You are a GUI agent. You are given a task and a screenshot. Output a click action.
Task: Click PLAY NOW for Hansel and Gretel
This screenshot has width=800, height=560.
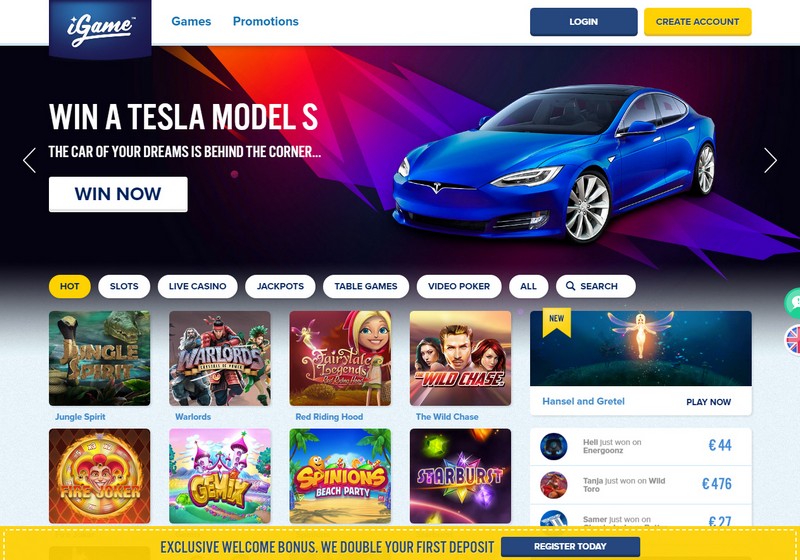point(708,402)
